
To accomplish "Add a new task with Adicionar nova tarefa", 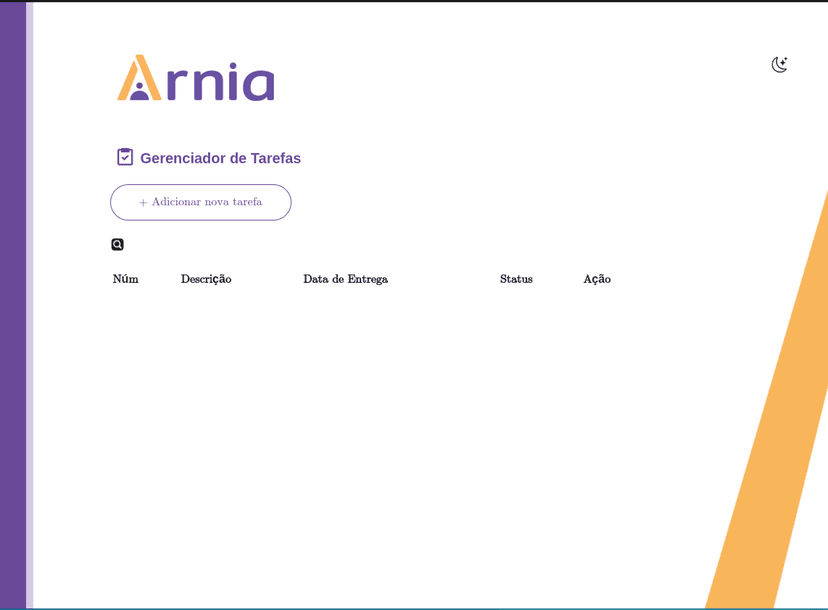I will pyautogui.click(x=201, y=202).
